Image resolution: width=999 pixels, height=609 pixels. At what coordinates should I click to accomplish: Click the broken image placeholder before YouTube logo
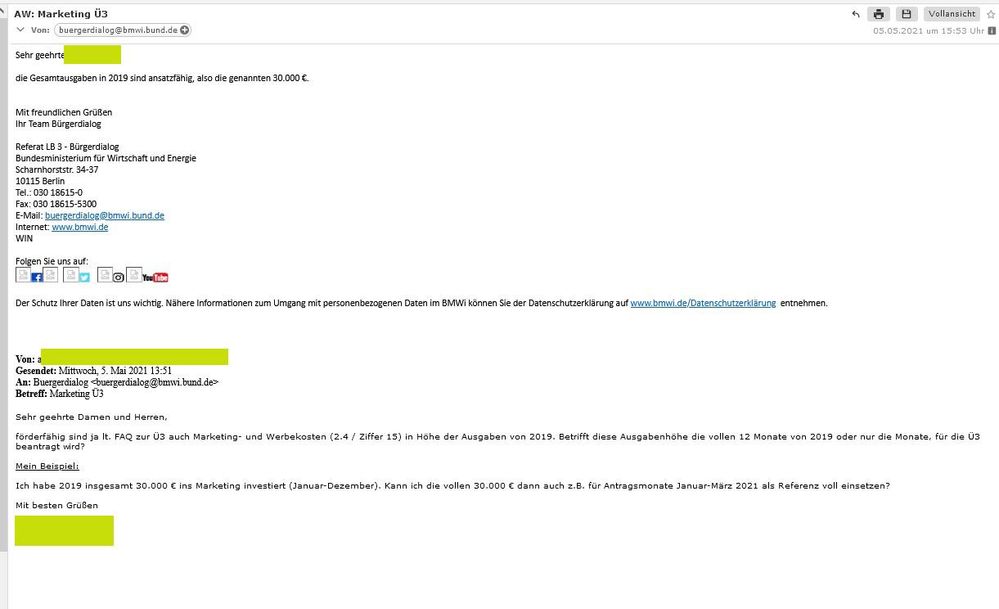(x=134, y=275)
